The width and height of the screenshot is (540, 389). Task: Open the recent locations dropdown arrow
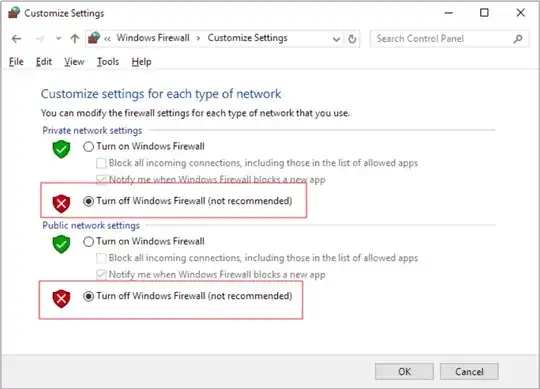coord(59,38)
